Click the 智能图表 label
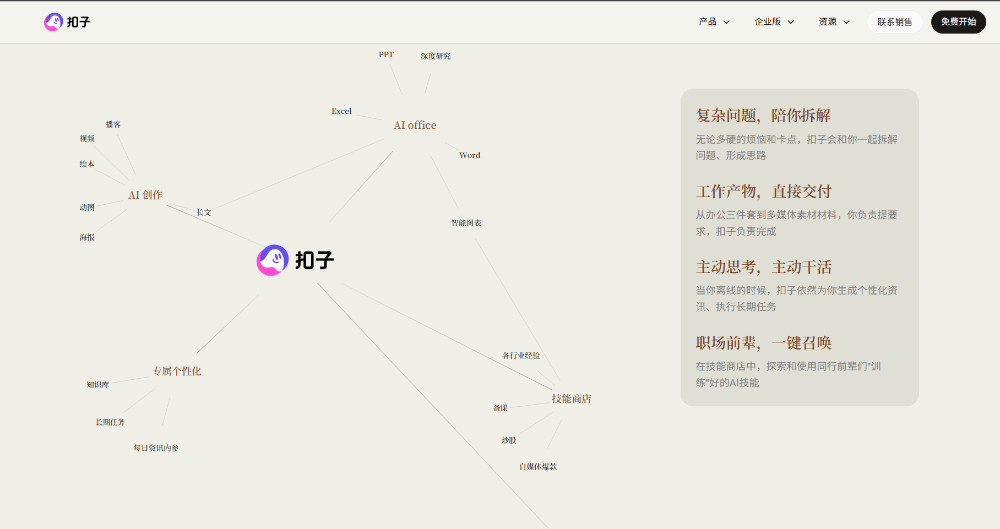 466,223
